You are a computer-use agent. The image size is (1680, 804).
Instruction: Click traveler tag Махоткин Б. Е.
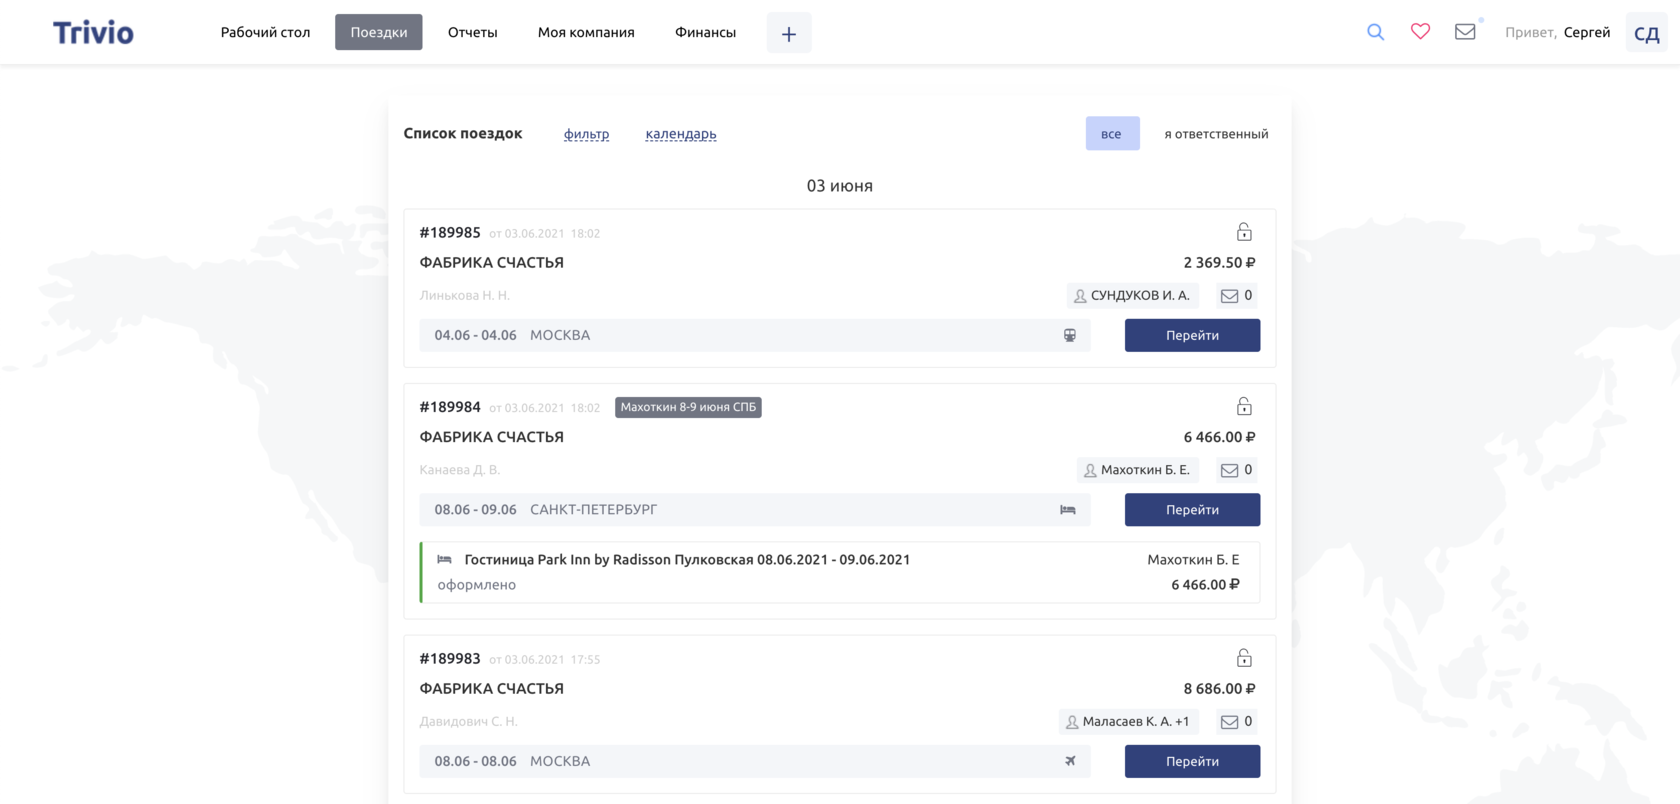pyautogui.click(x=1138, y=470)
